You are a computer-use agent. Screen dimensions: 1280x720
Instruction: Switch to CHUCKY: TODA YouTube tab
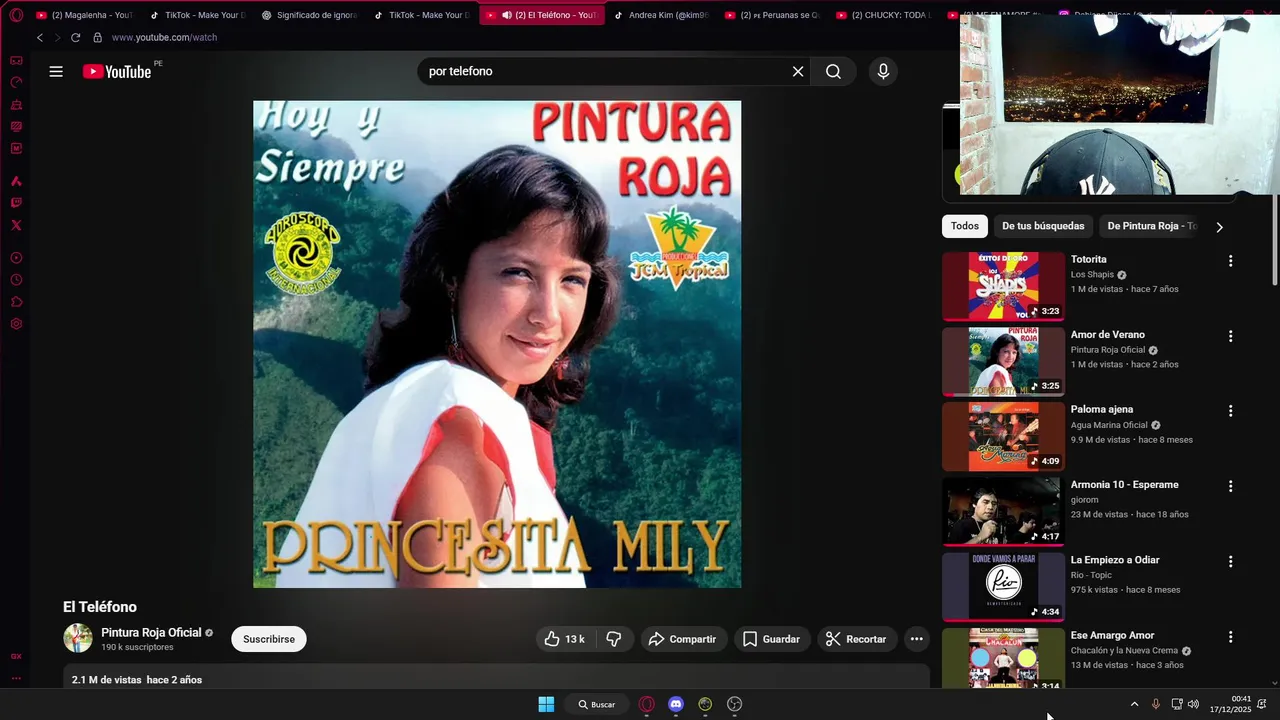click(x=884, y=15)
